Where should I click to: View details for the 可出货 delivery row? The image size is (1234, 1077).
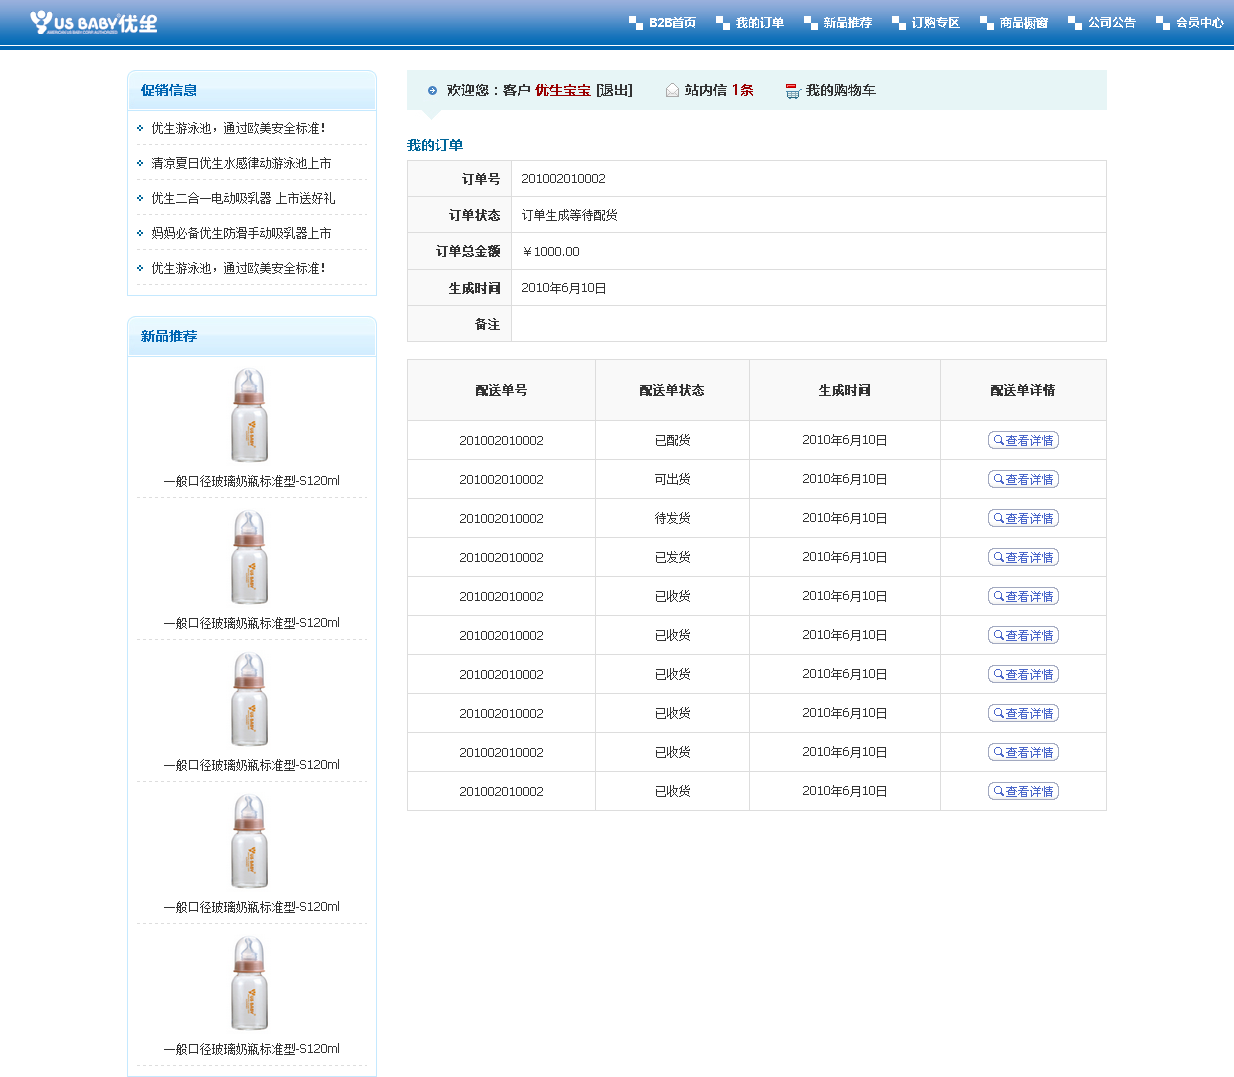tap(1023, 479)
